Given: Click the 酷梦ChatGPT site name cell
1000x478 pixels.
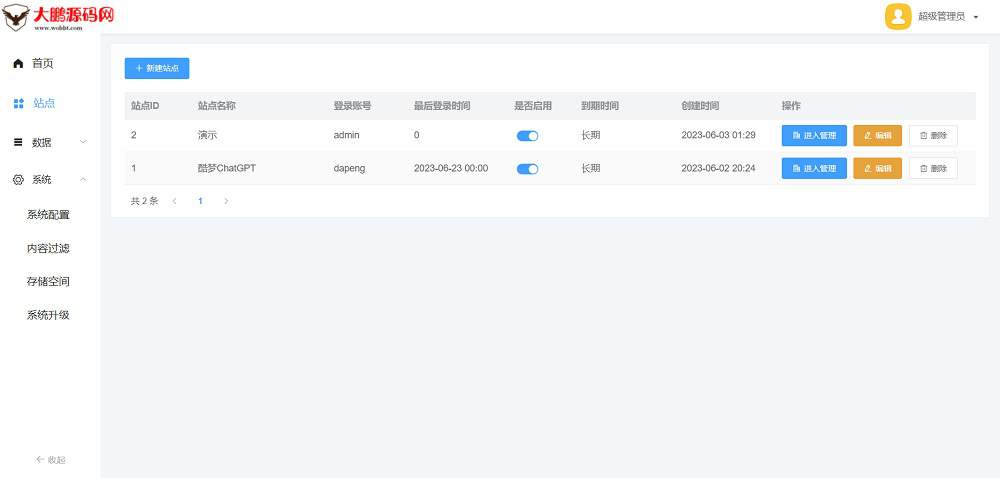Looking at the screenshot, I should 227,168.
